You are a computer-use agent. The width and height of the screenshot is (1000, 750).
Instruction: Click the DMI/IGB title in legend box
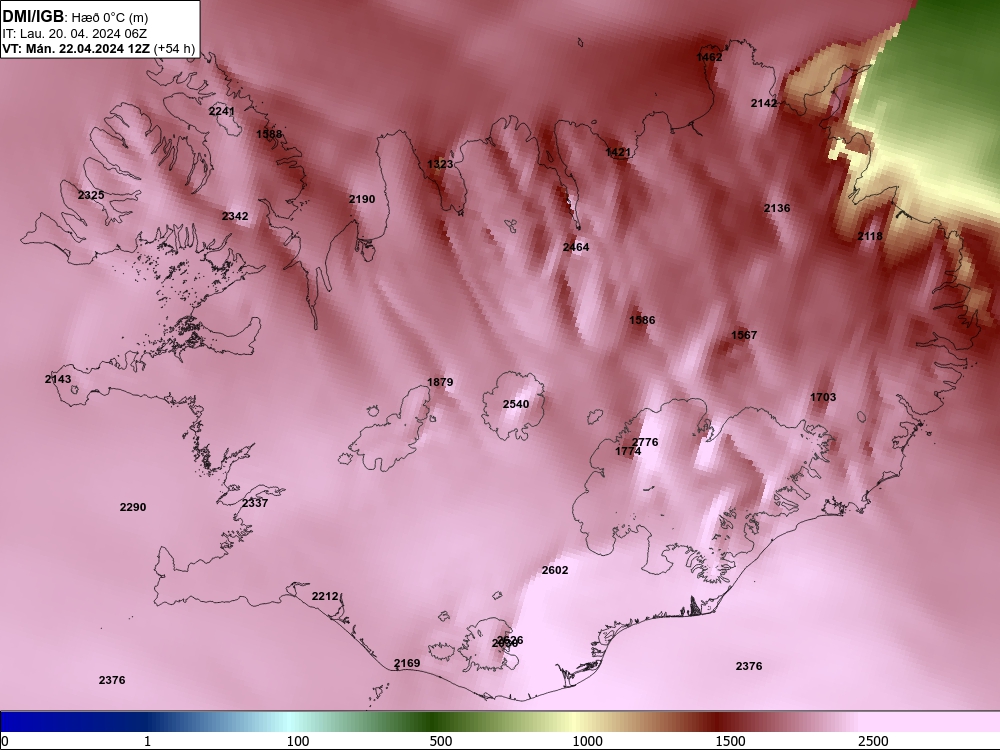click(33, 17)
